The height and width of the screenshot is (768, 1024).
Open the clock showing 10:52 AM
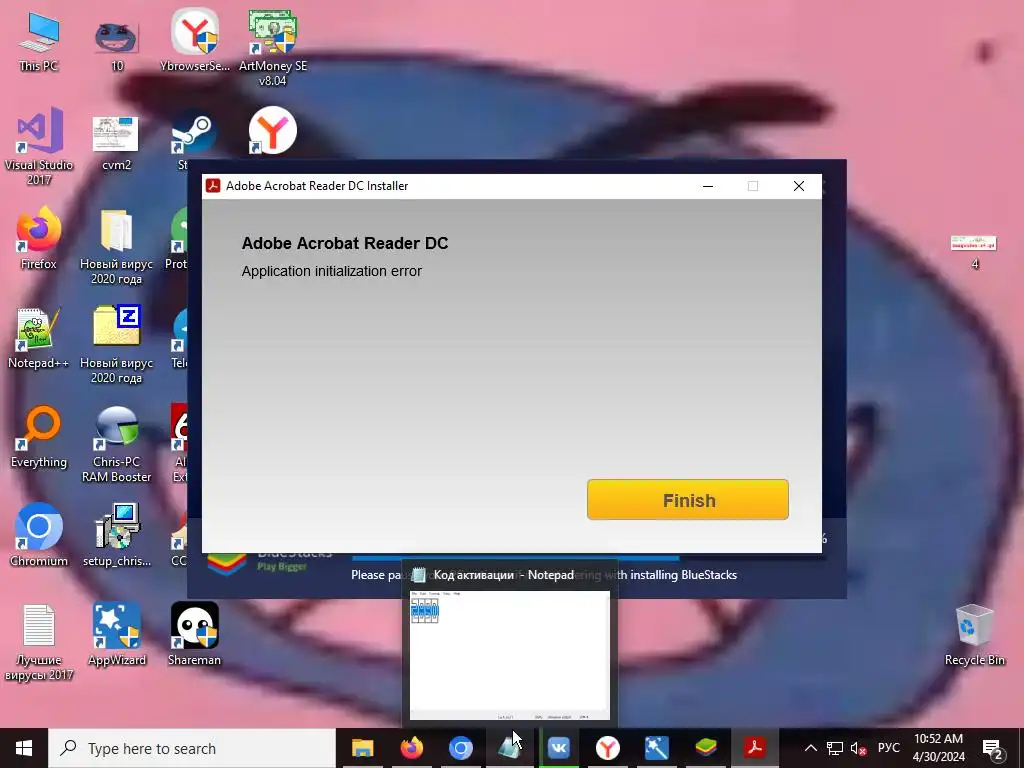(938, 748)
